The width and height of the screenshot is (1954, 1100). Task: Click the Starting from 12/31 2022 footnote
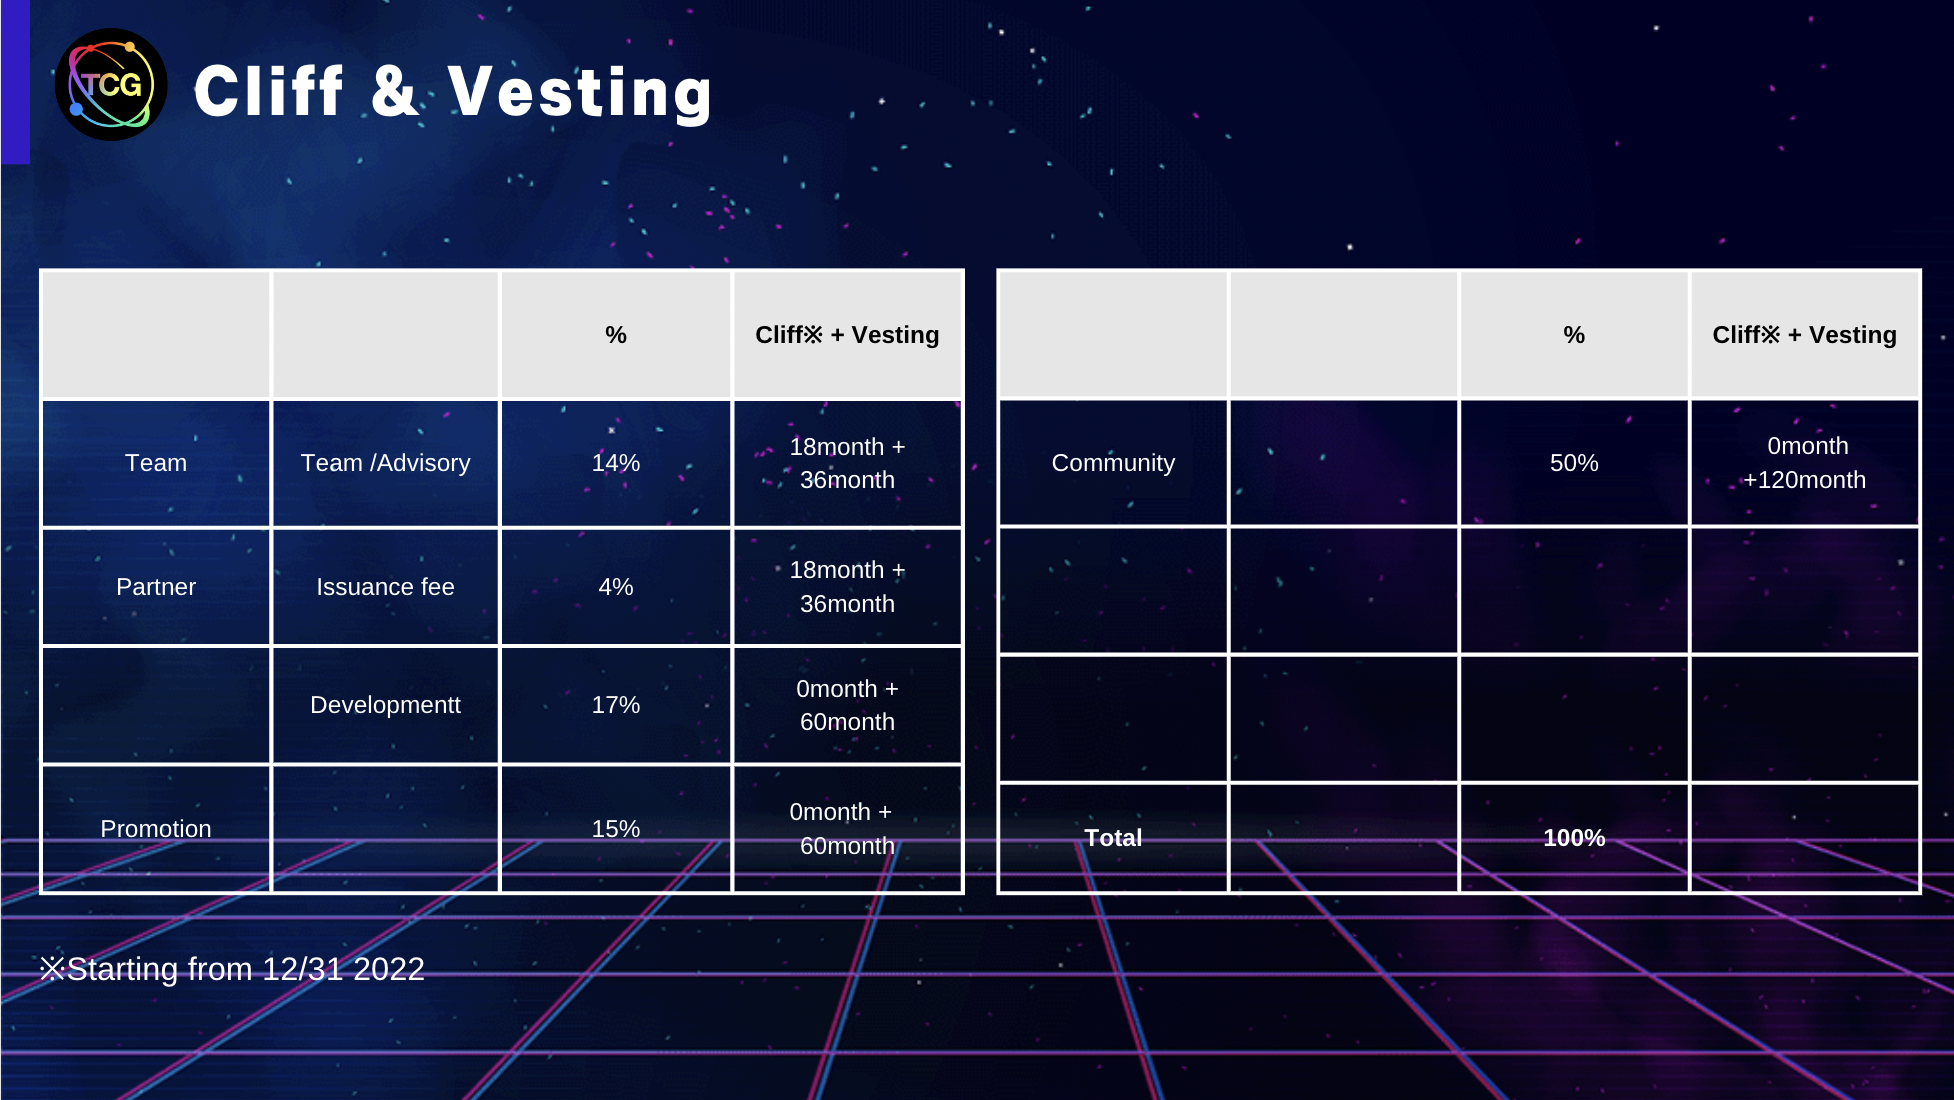[x=232, y=969]
